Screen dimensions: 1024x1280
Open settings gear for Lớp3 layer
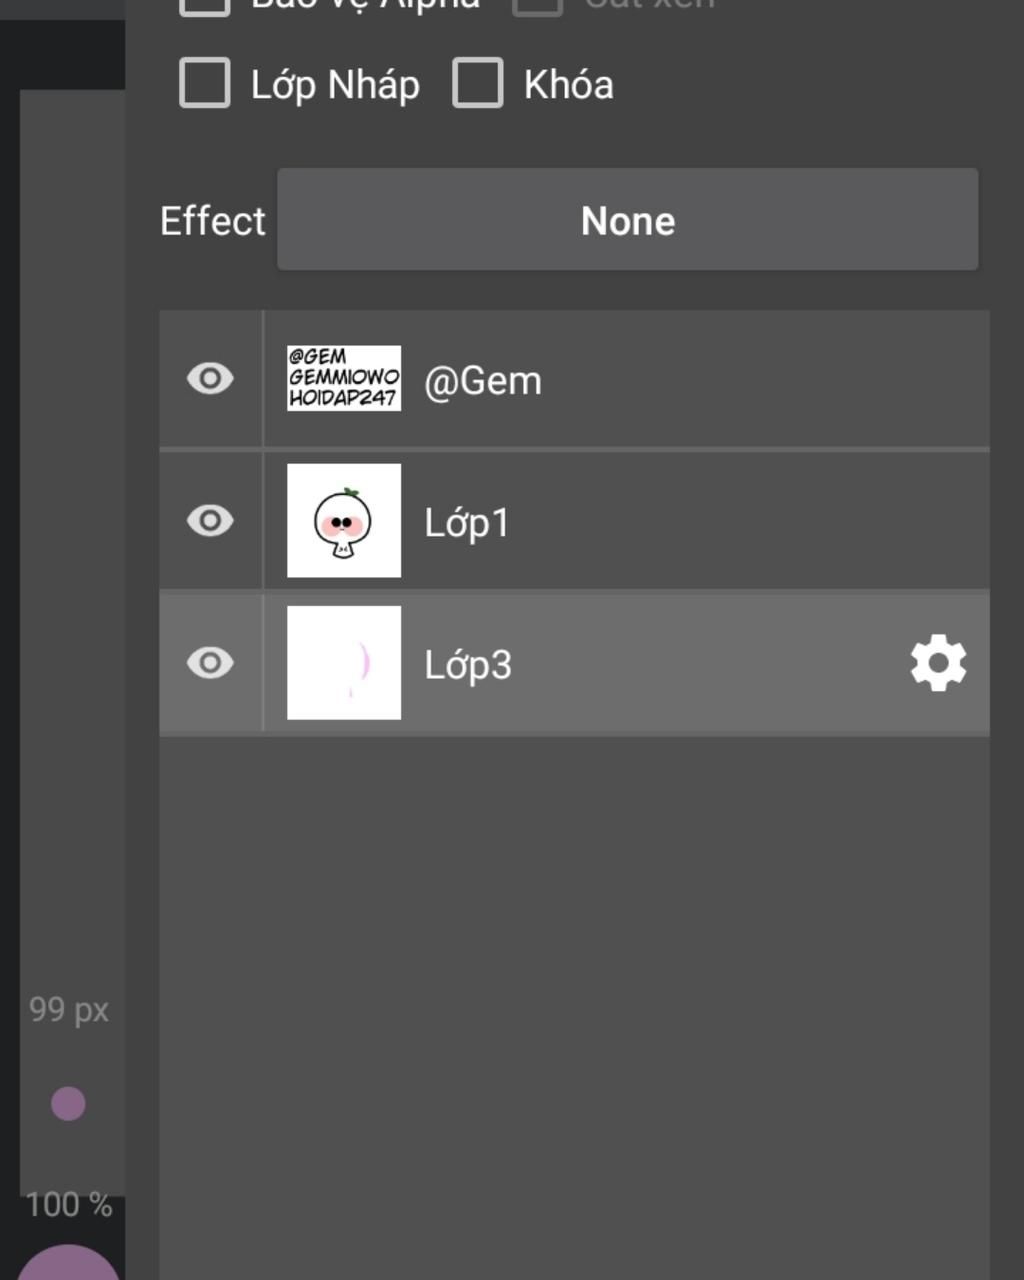click(938, 663)
